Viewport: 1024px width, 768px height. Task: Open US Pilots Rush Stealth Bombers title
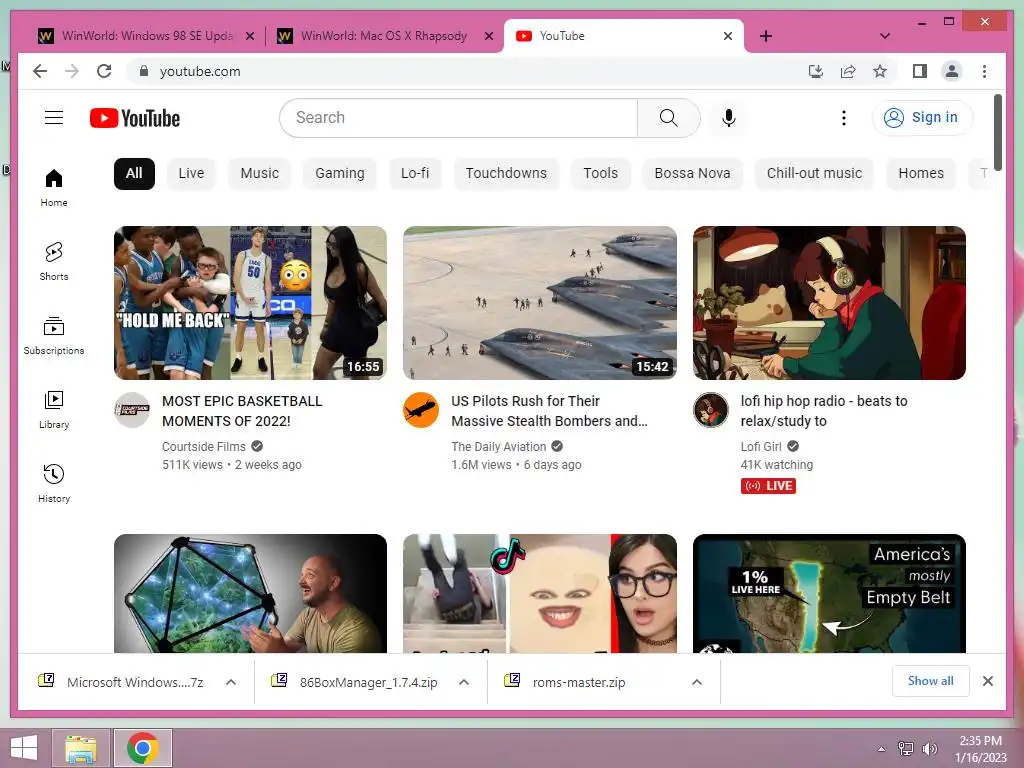click(549, 411)
